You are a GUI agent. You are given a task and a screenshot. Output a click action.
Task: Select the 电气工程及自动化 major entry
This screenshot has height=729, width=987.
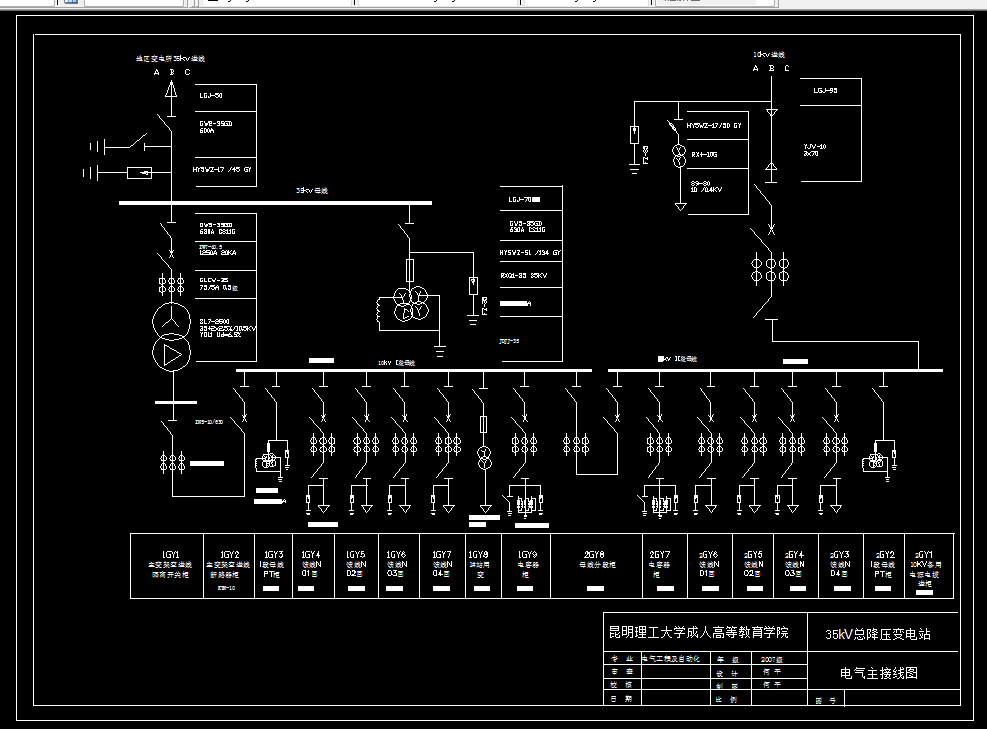670,658
